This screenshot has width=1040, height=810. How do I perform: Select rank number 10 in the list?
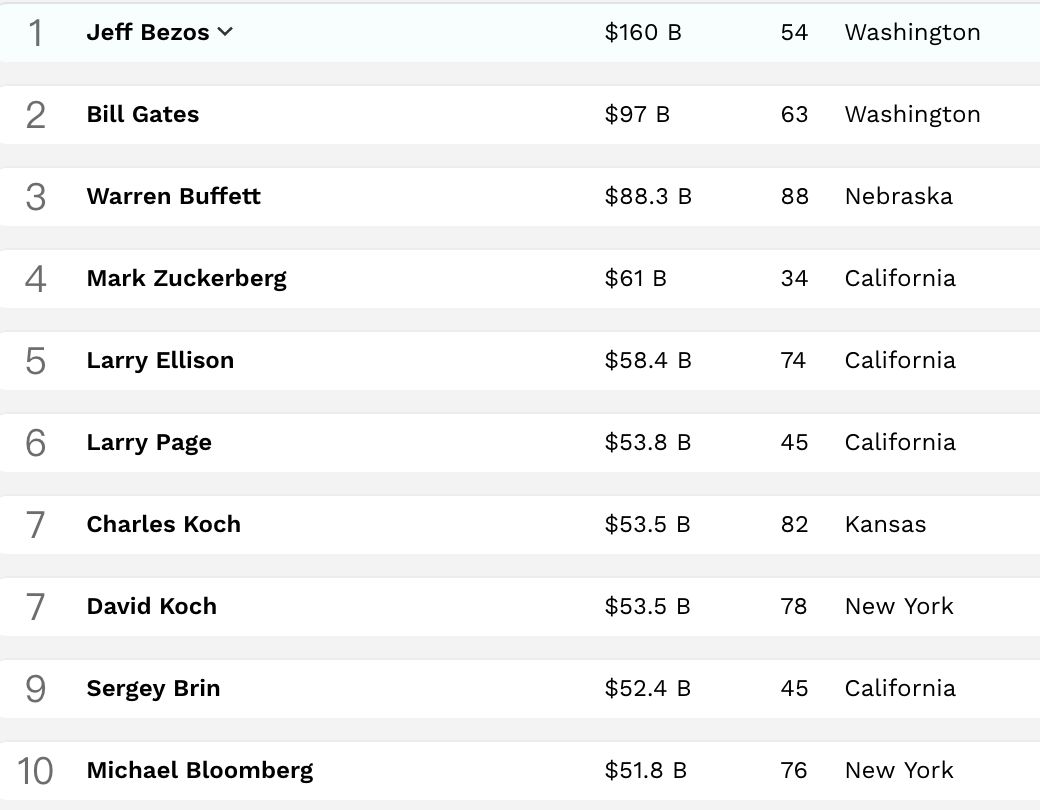(x=35, y=771)
